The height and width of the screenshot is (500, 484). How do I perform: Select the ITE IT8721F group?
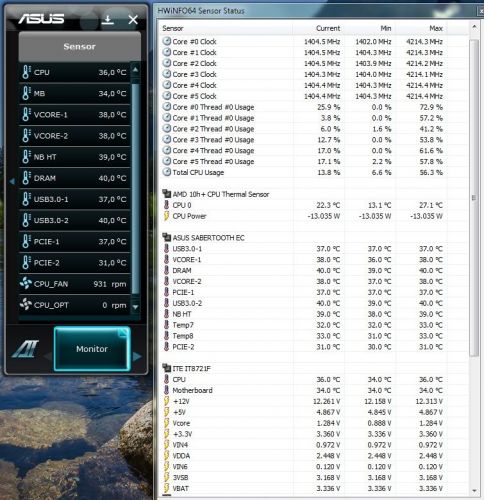[x=191, y=368]
